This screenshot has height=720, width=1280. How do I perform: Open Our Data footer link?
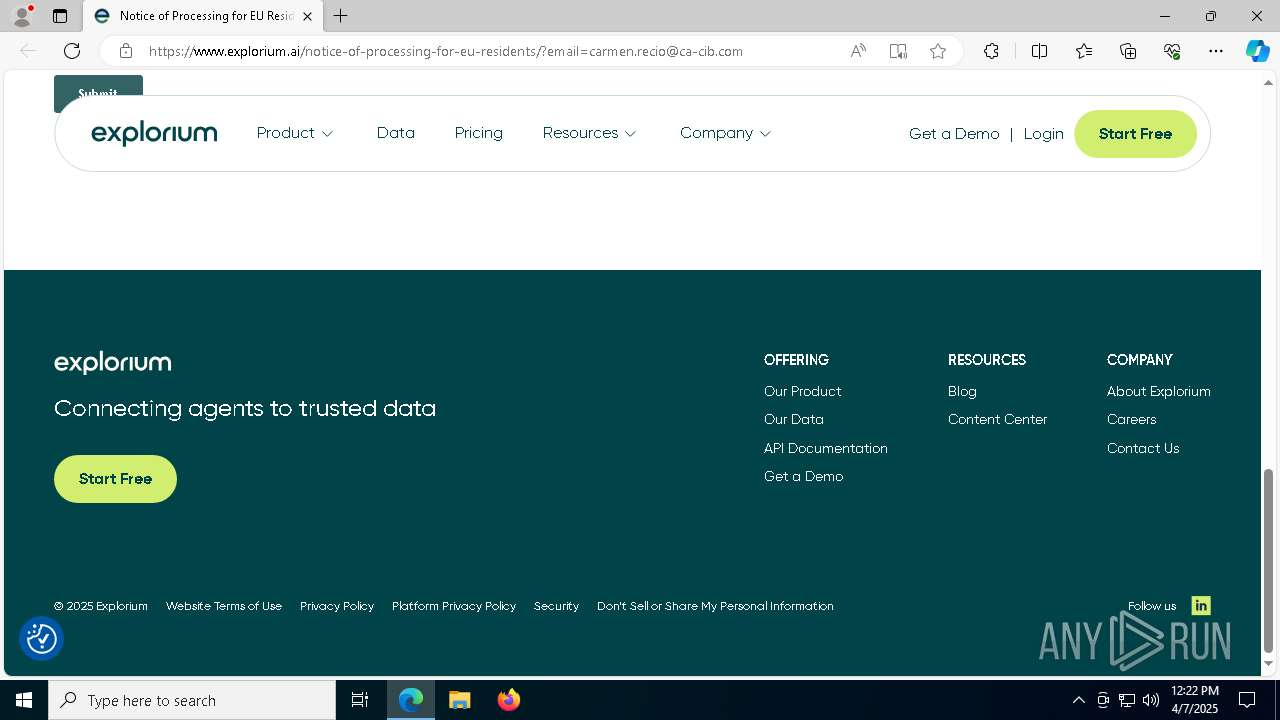click(794, 420)
